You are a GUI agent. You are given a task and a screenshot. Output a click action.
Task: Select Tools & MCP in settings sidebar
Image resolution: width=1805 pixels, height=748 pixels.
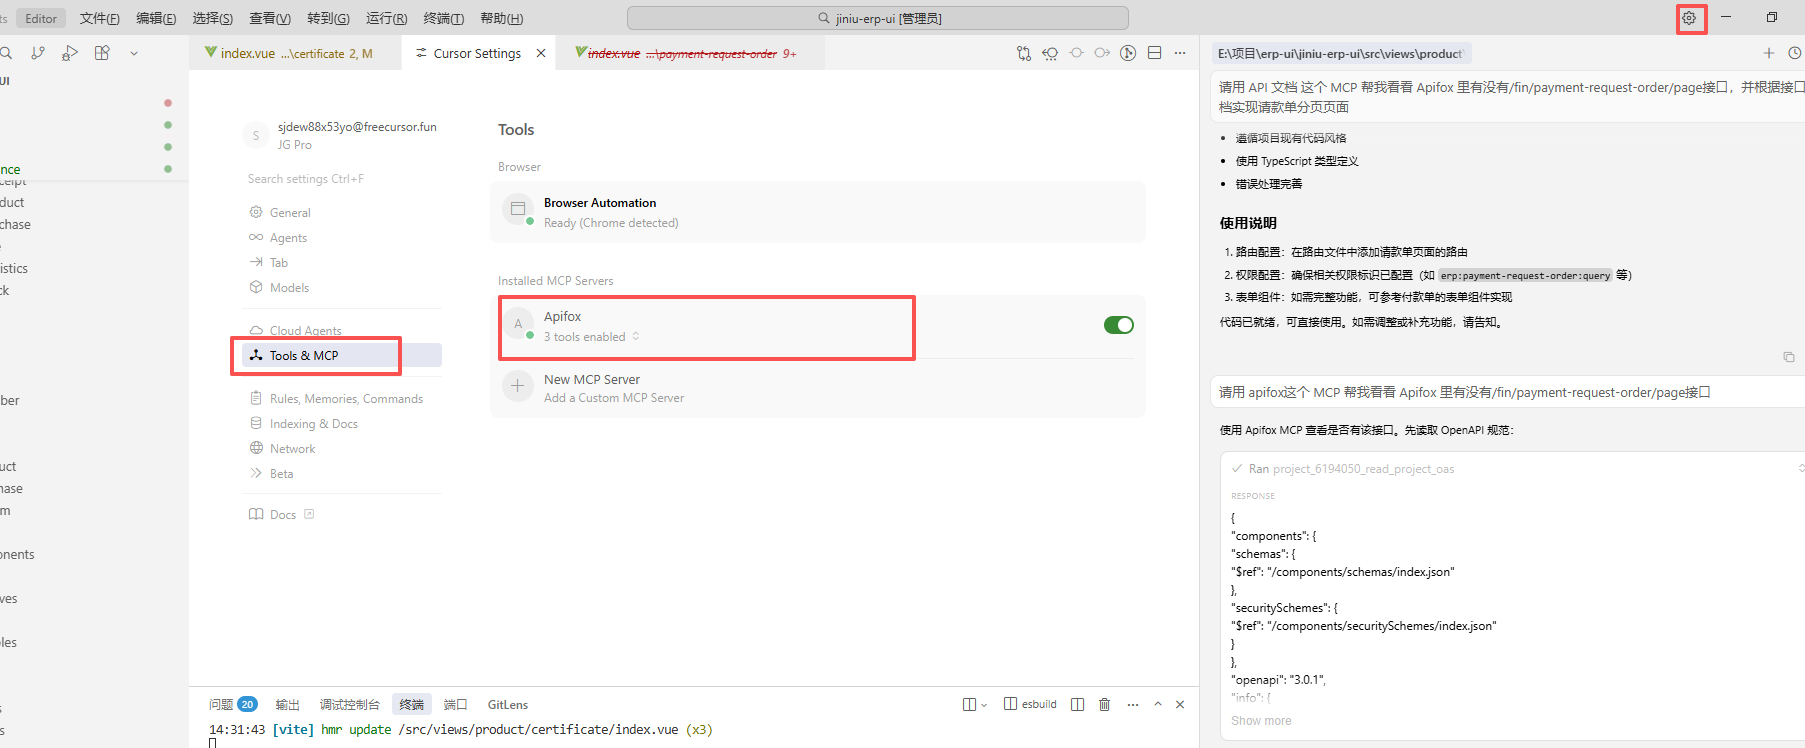(x=341, y=355)
